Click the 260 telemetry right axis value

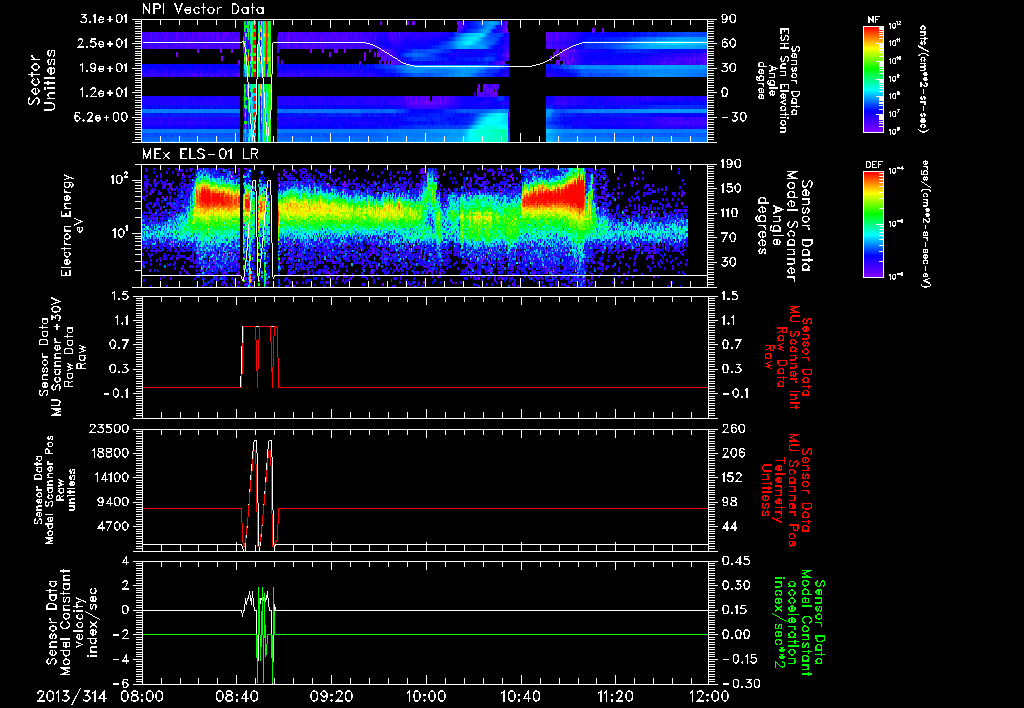point(732,428)
